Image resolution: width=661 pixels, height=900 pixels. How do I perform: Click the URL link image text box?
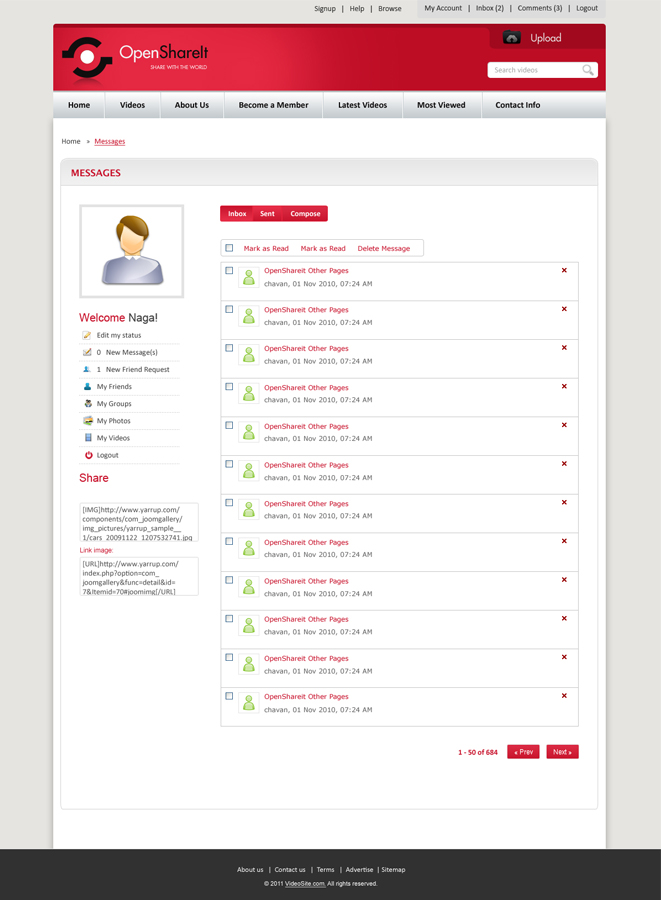click(x=139, y=576)
